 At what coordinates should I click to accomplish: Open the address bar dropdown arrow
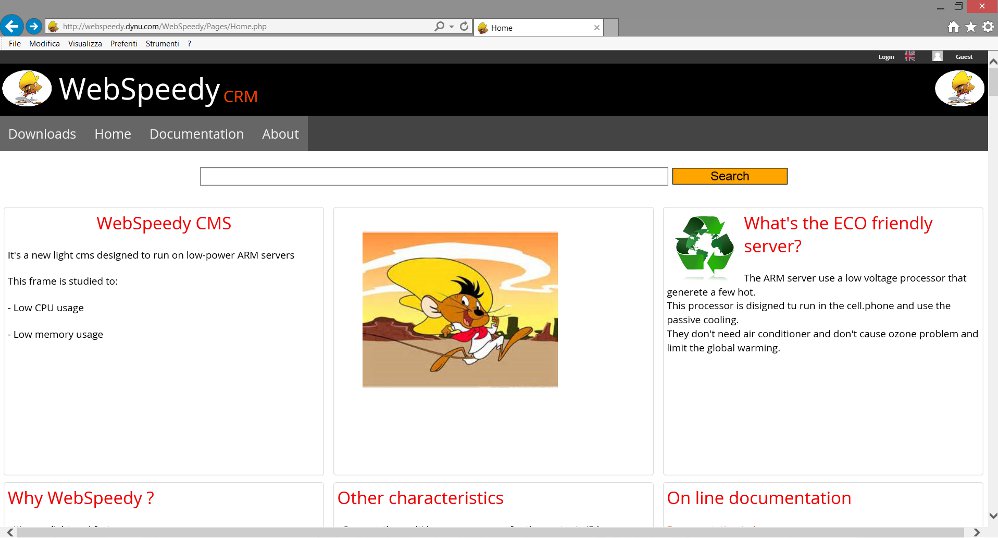tap(451, 27)
